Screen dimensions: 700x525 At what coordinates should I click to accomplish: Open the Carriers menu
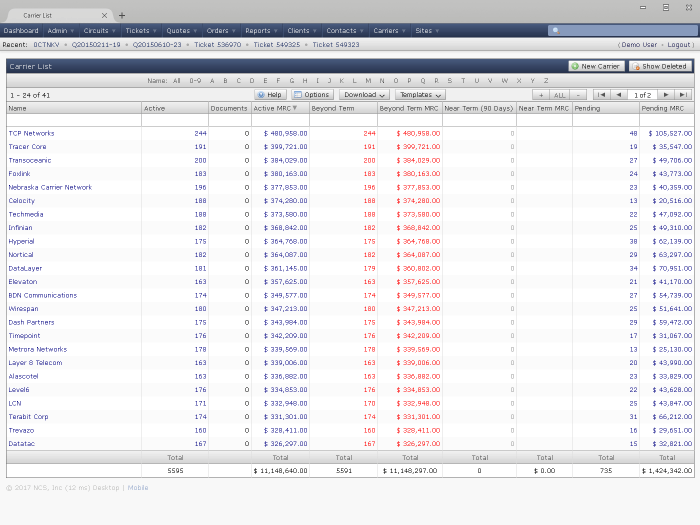388,31
